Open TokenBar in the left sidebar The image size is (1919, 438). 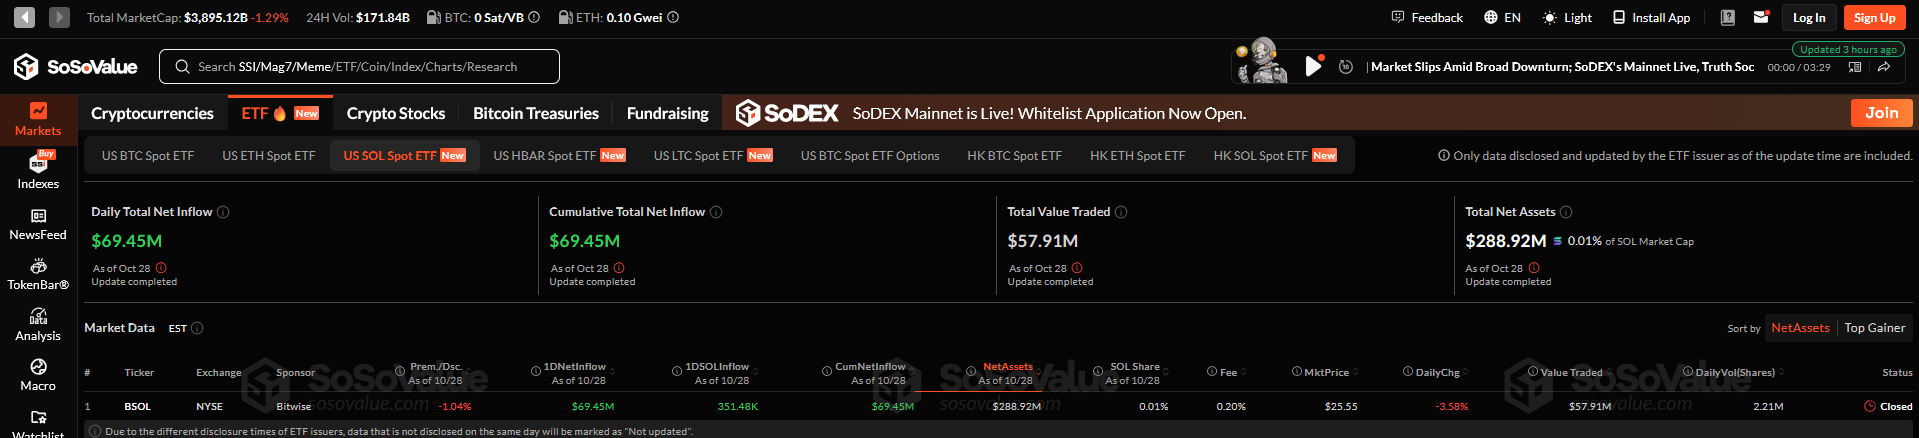point(38,274)
